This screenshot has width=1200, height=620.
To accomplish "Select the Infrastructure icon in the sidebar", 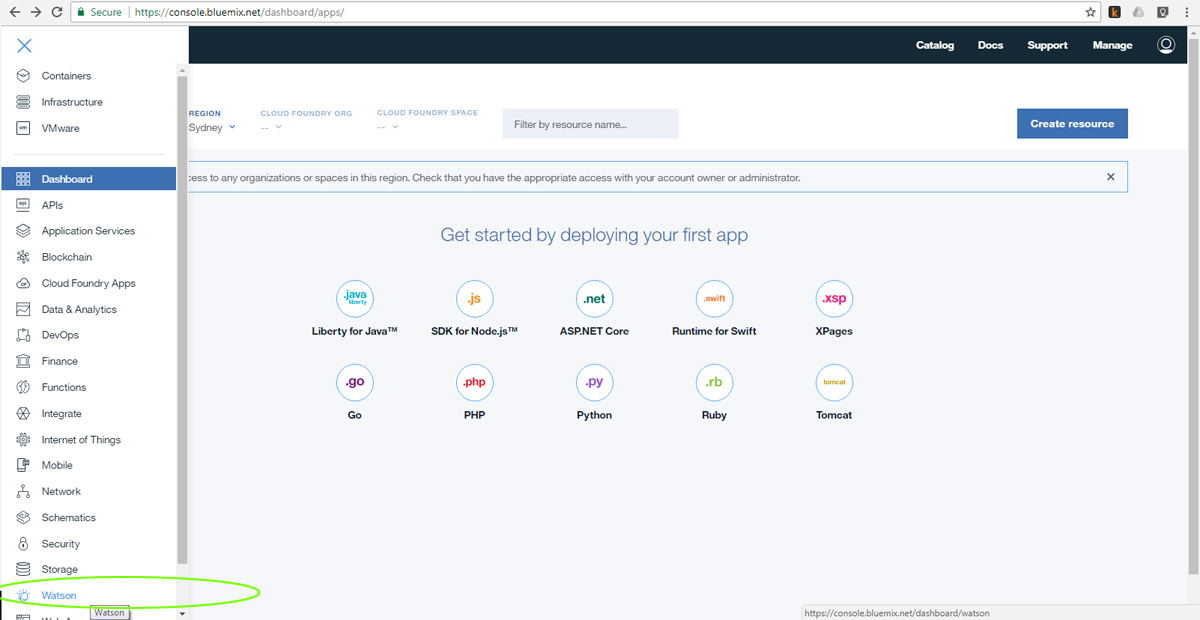I will coord(23,102).
